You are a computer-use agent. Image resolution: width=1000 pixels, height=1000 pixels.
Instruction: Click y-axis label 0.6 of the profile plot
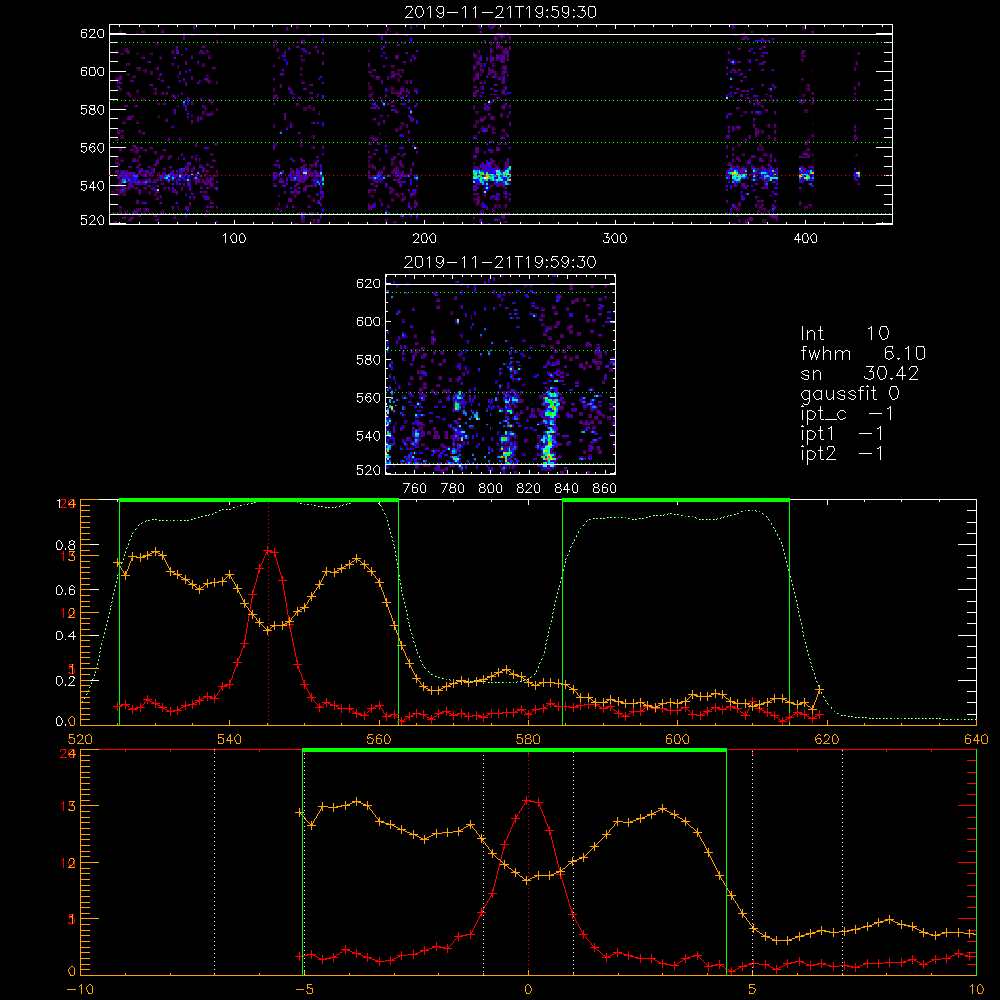(66, 591)
